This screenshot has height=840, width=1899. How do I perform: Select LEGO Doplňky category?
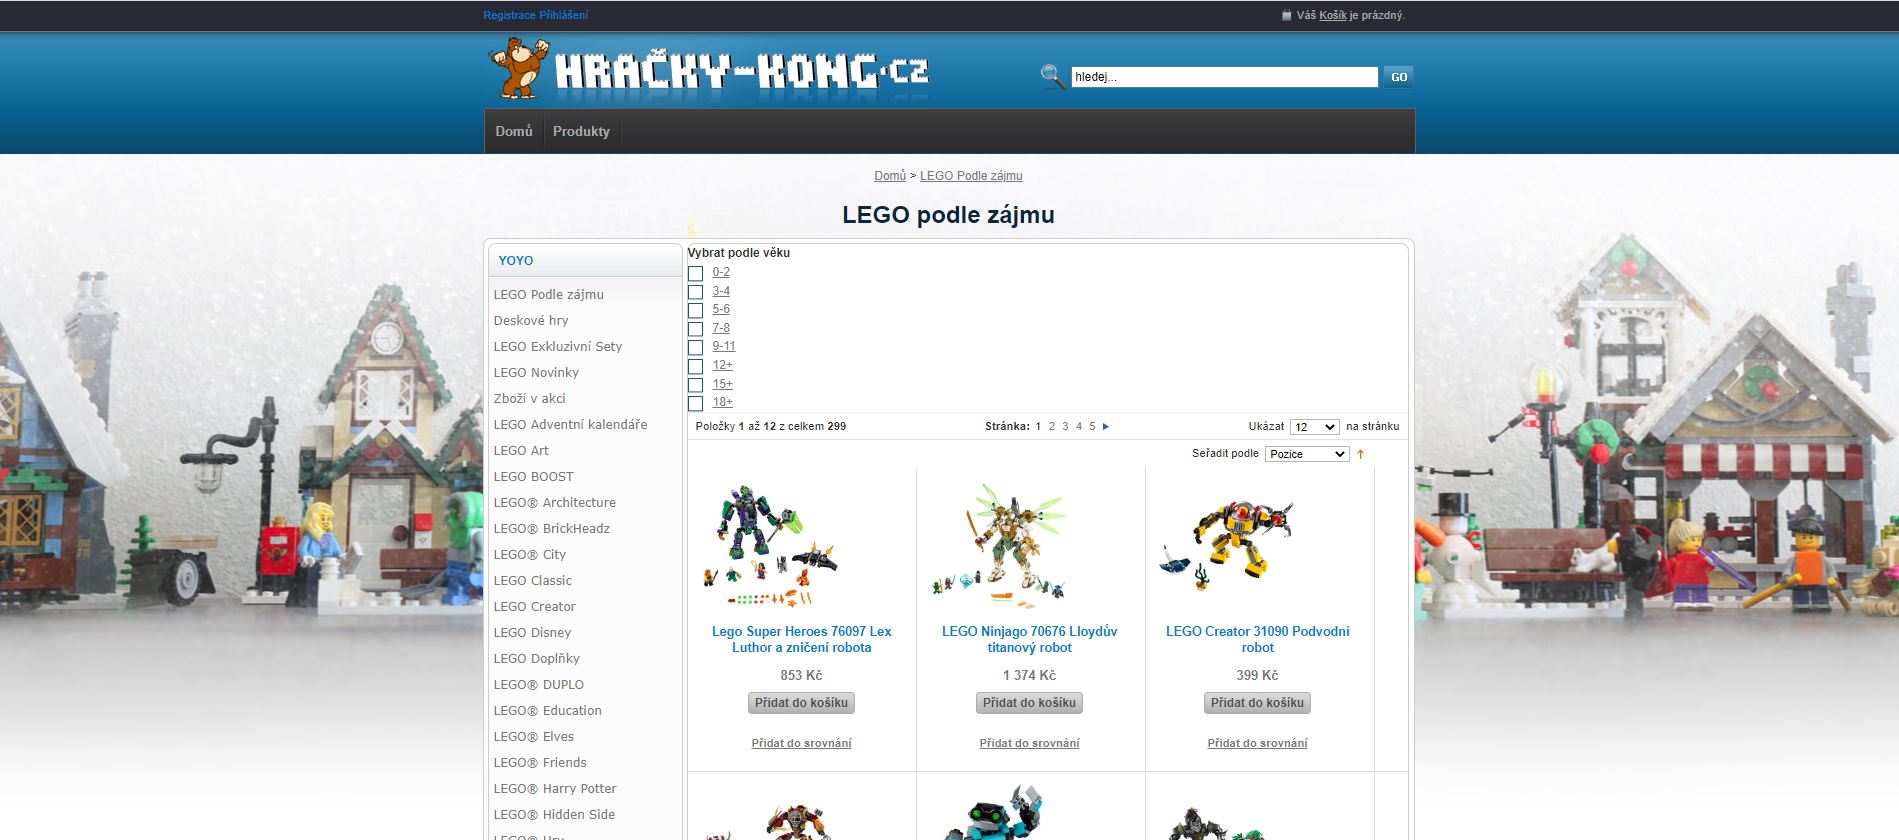536,658
